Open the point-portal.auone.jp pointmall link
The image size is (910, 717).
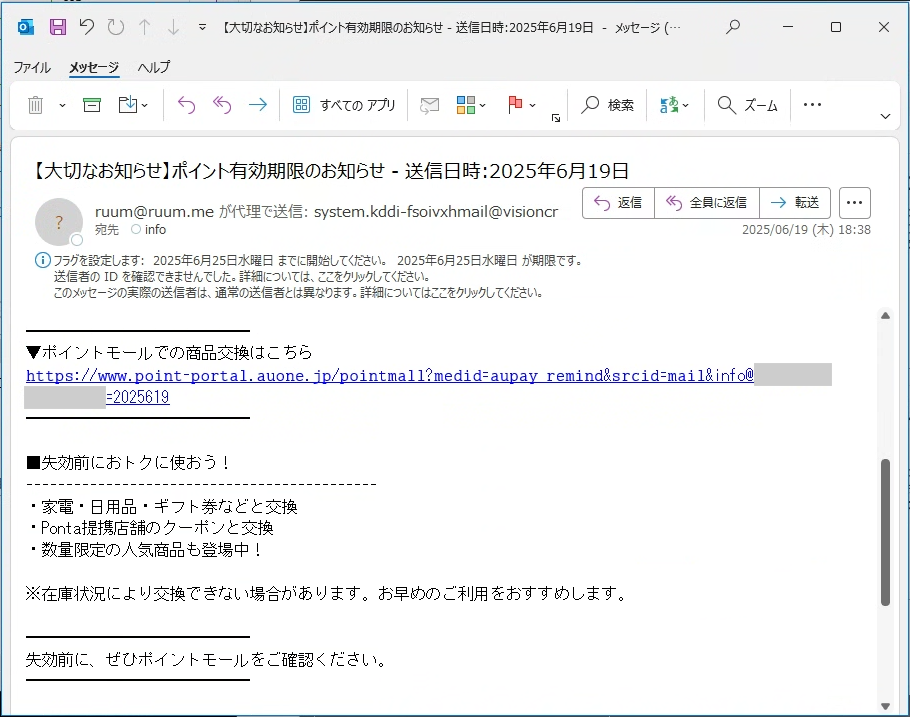pos(389,376)
